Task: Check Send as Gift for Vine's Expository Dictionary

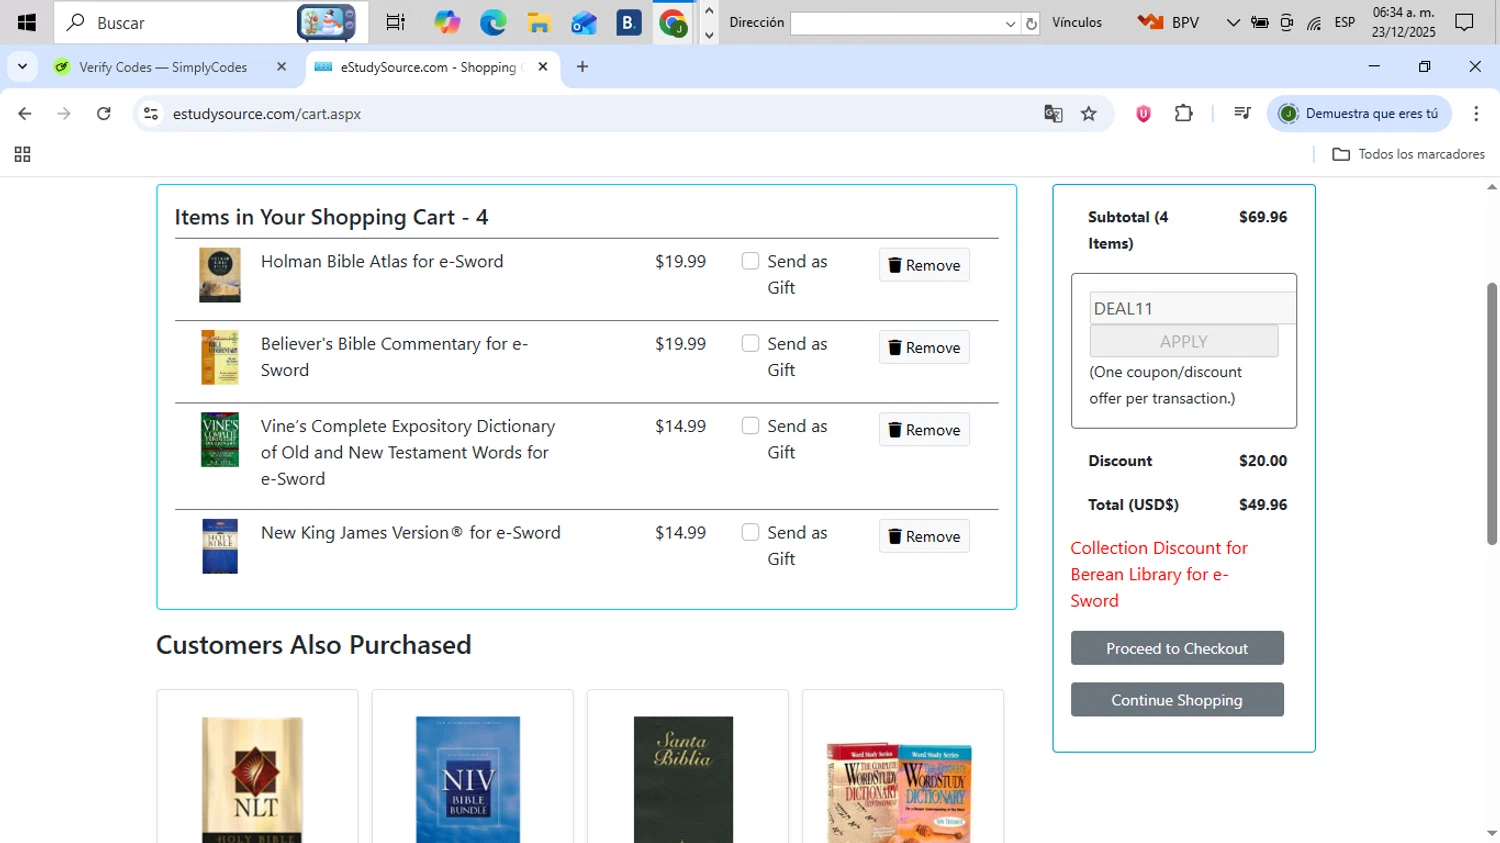Action: (x=750, y=425)
